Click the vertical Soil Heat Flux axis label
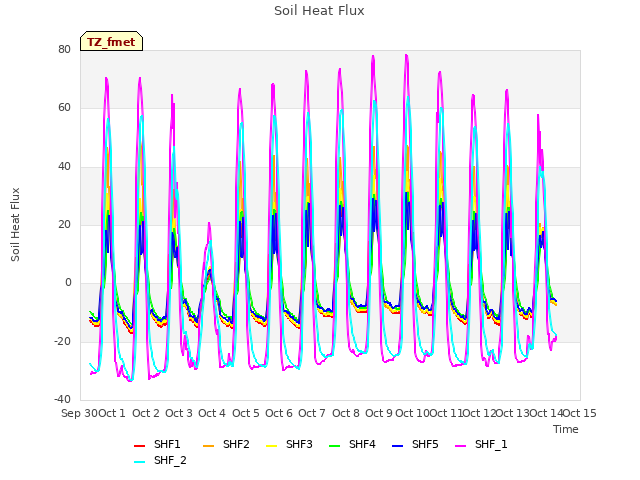The image size is (640, 480). click(15, 224)
